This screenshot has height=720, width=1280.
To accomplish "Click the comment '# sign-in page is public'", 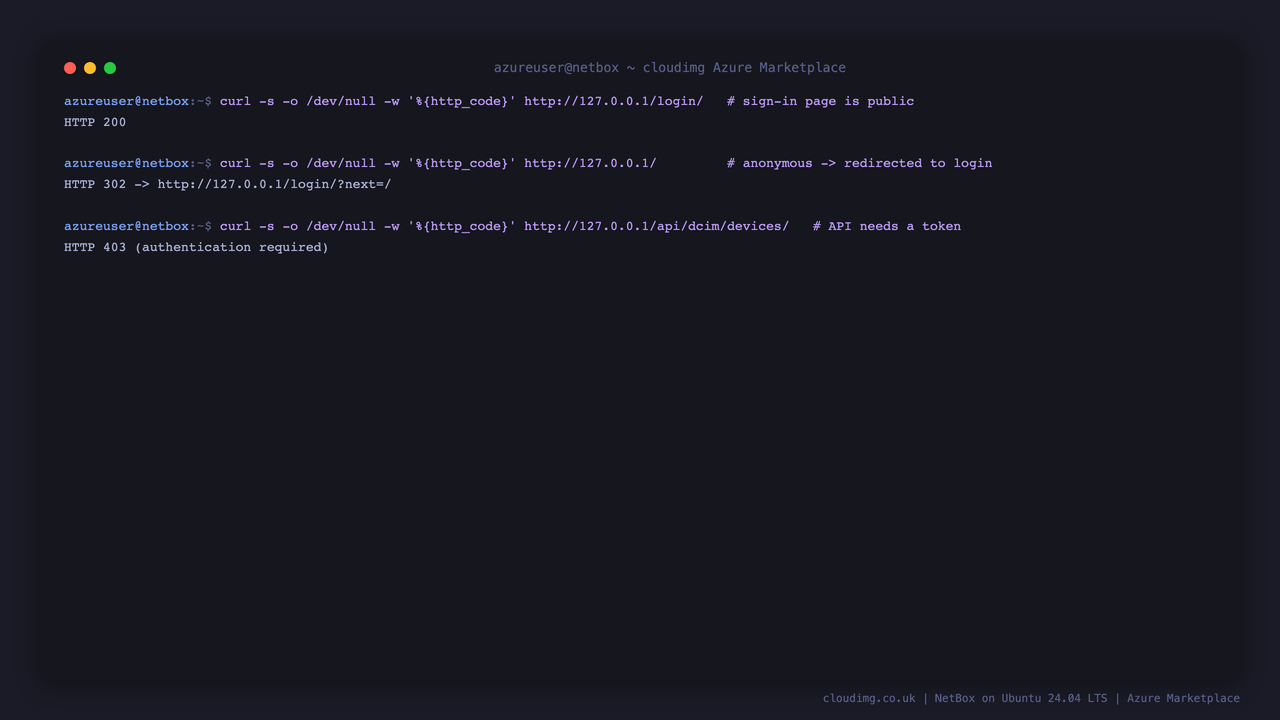I will click(x=821, y=101).
